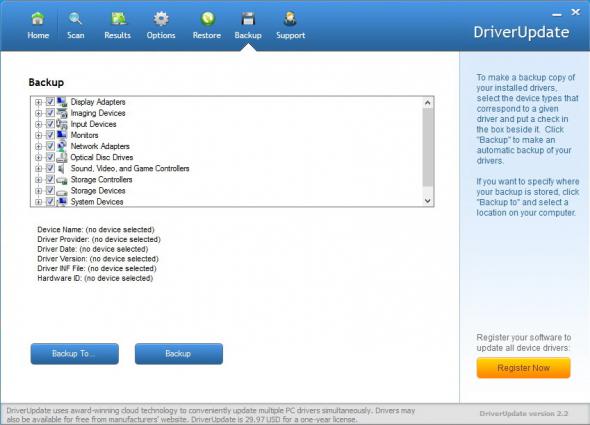The width and height of the screenshot is (590, 425).
Task: Open the Options tab label
Action: coord(161,35)
